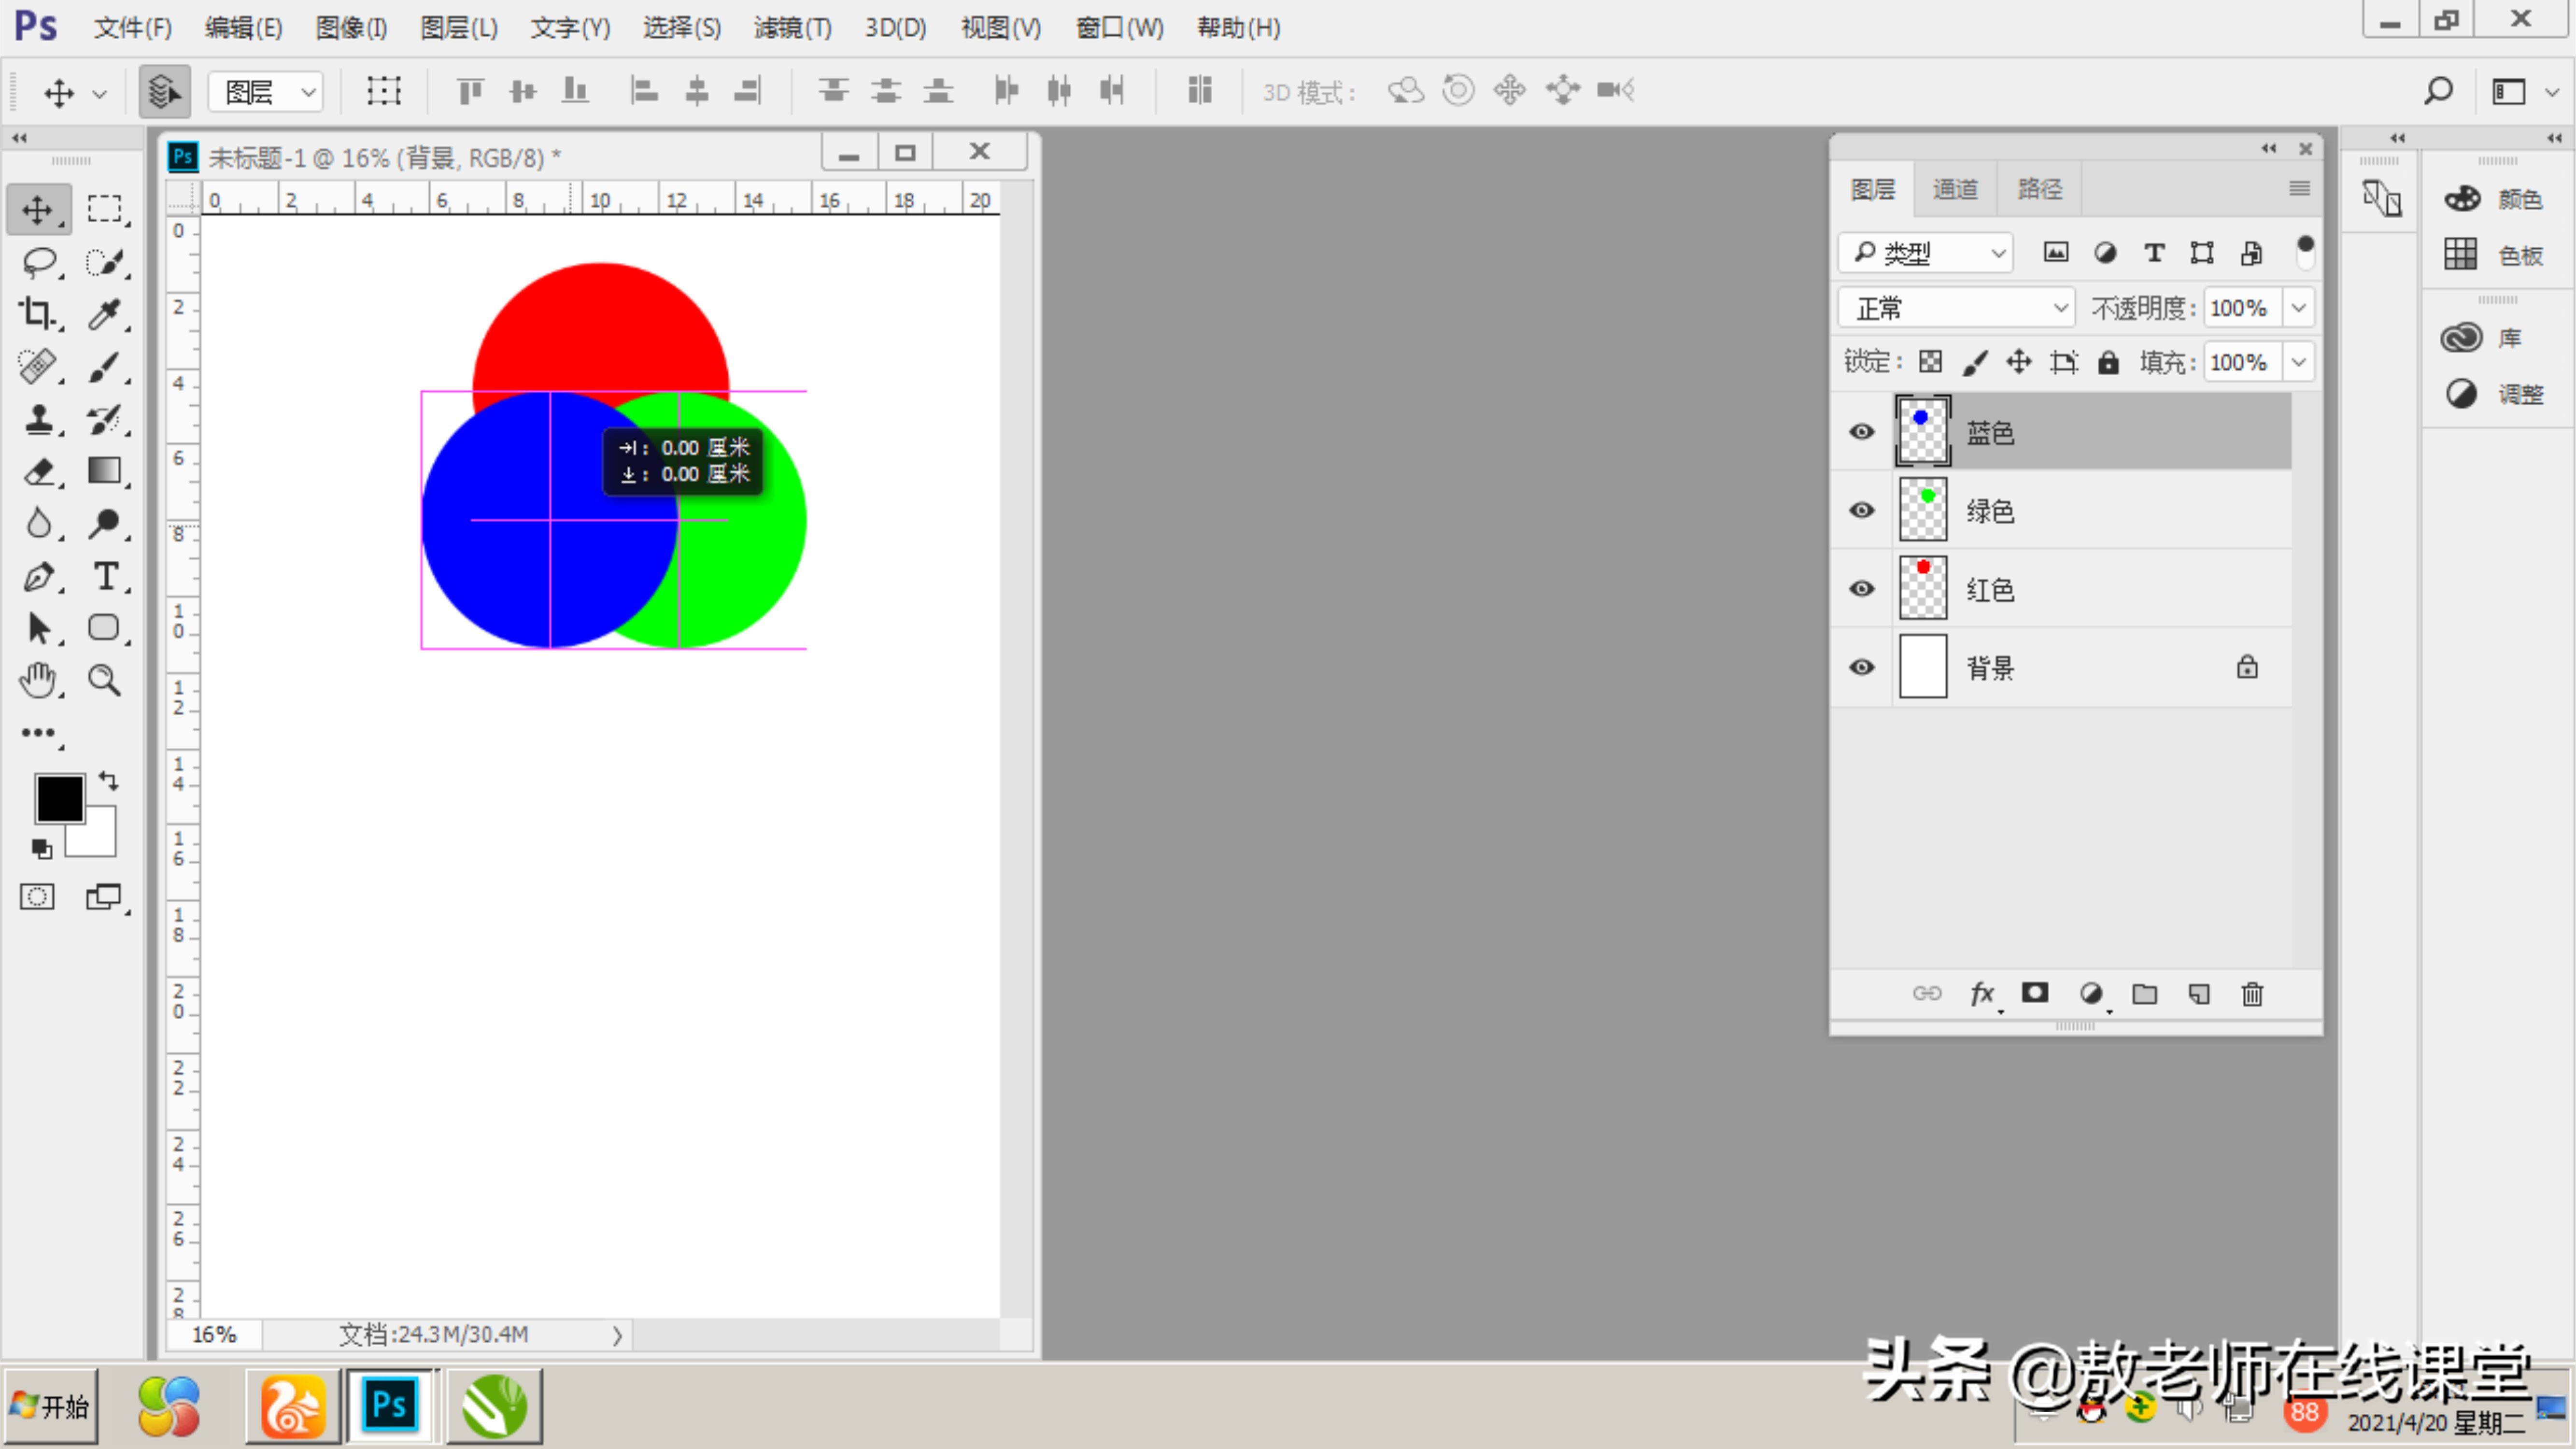Screen dimensions: 2576x1449
Task: Pick the Eraser tool
Action: pos(38,471)
